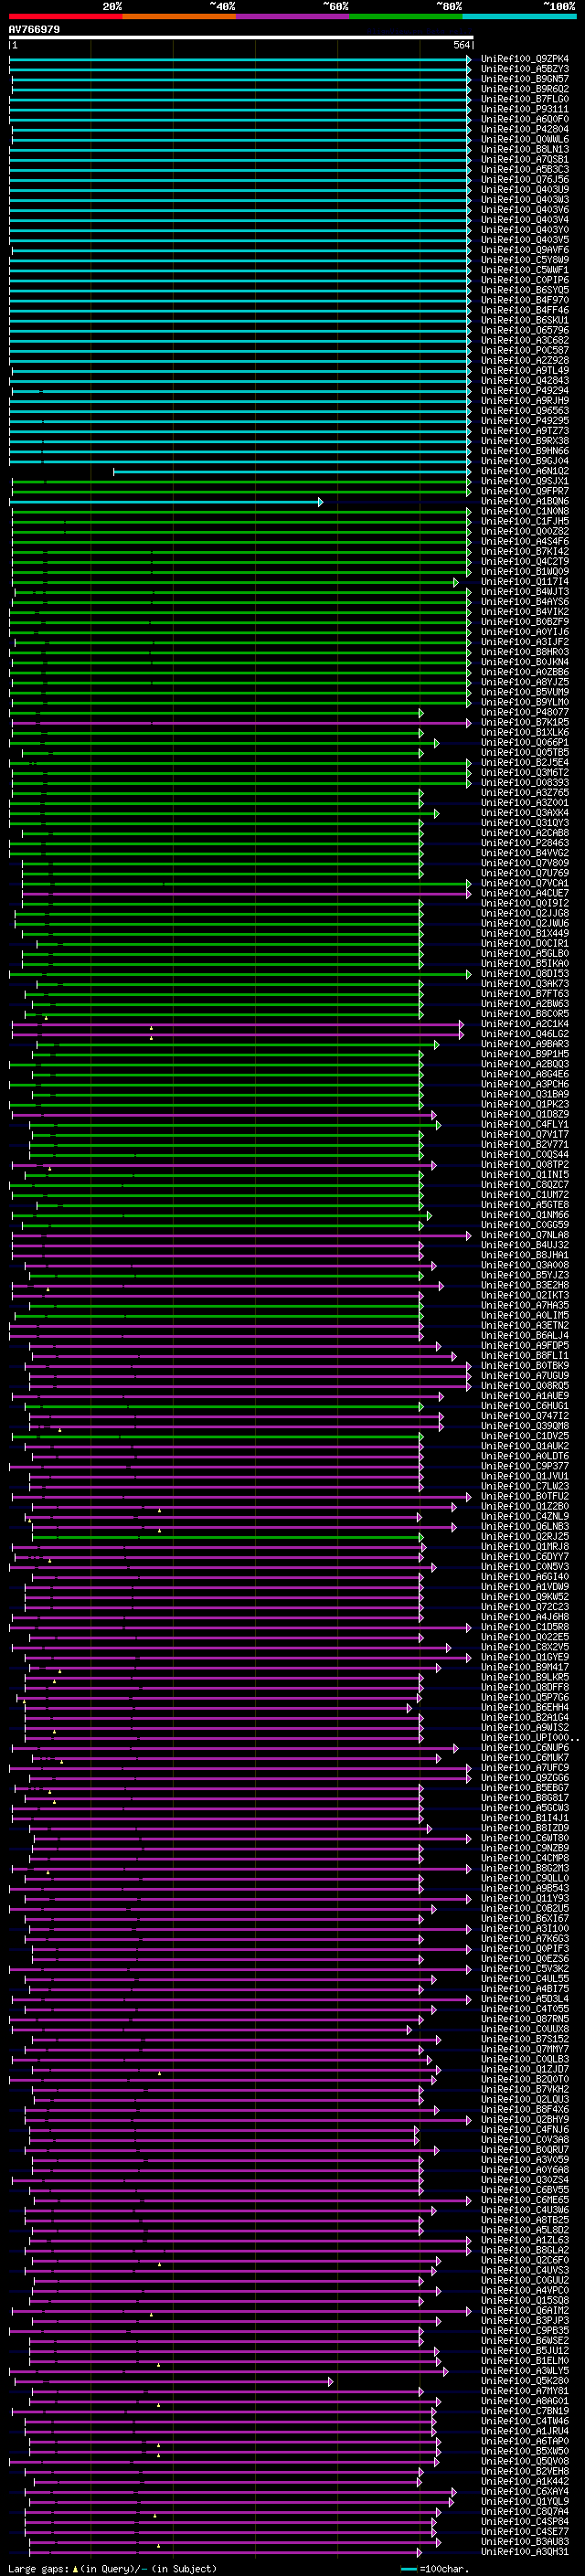Select the UniRef100_C6NUP6 label

525,1748
